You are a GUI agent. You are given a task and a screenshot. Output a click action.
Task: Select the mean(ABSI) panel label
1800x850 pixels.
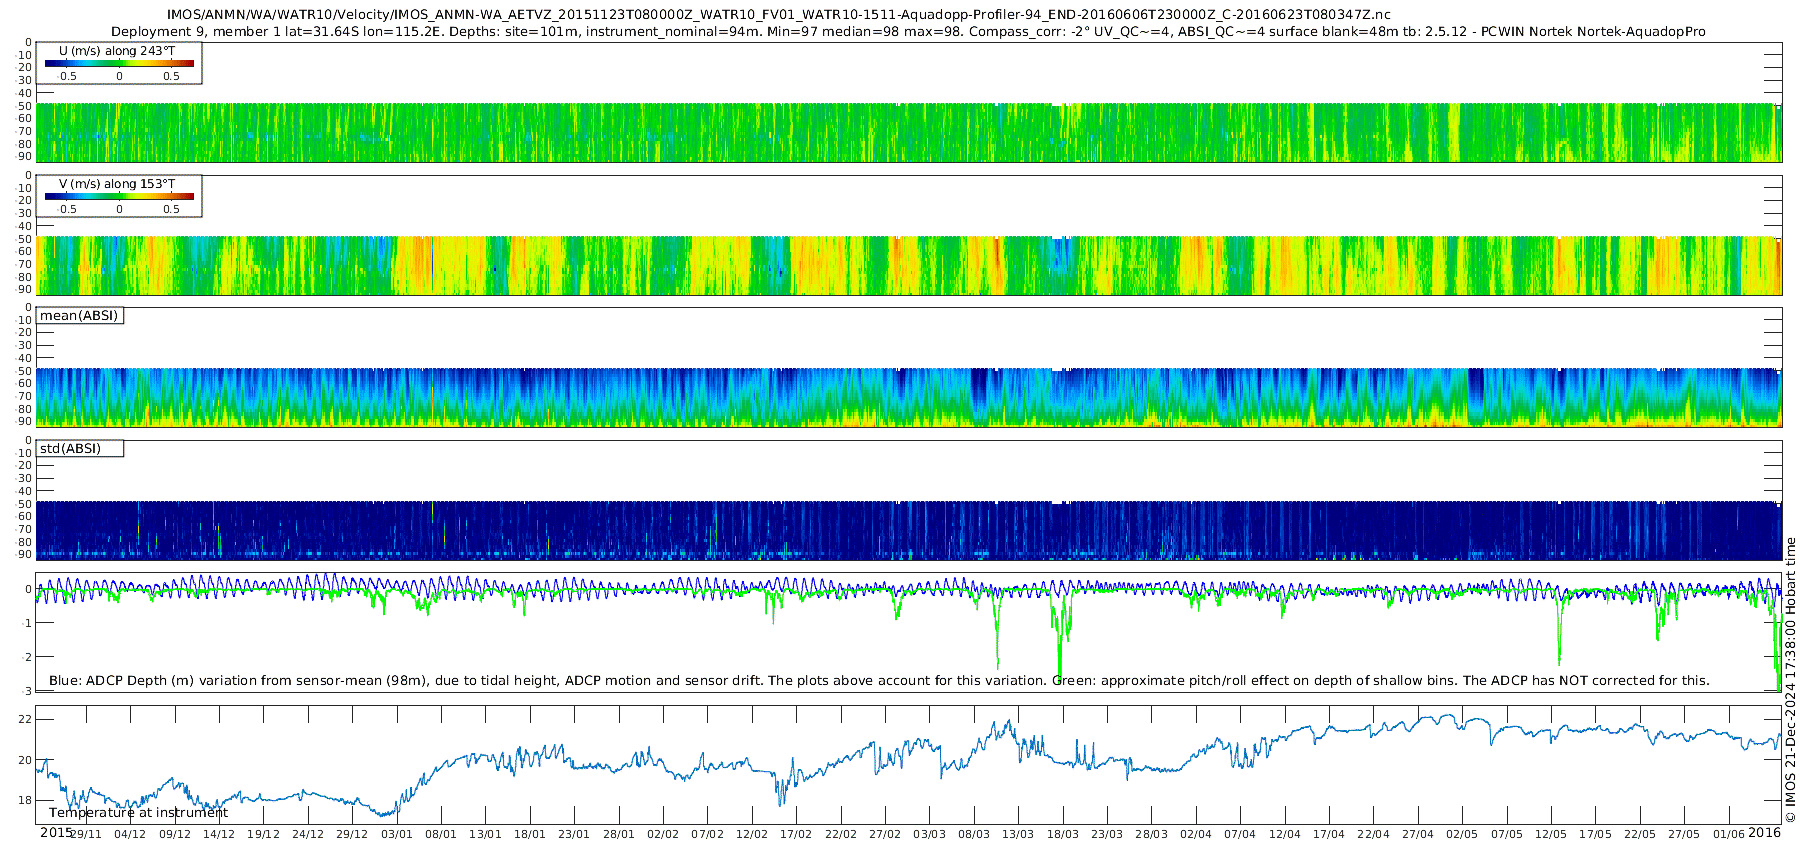(x=79, y=316)
